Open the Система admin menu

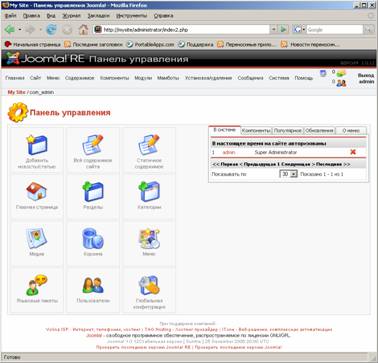tap(279, 78)
